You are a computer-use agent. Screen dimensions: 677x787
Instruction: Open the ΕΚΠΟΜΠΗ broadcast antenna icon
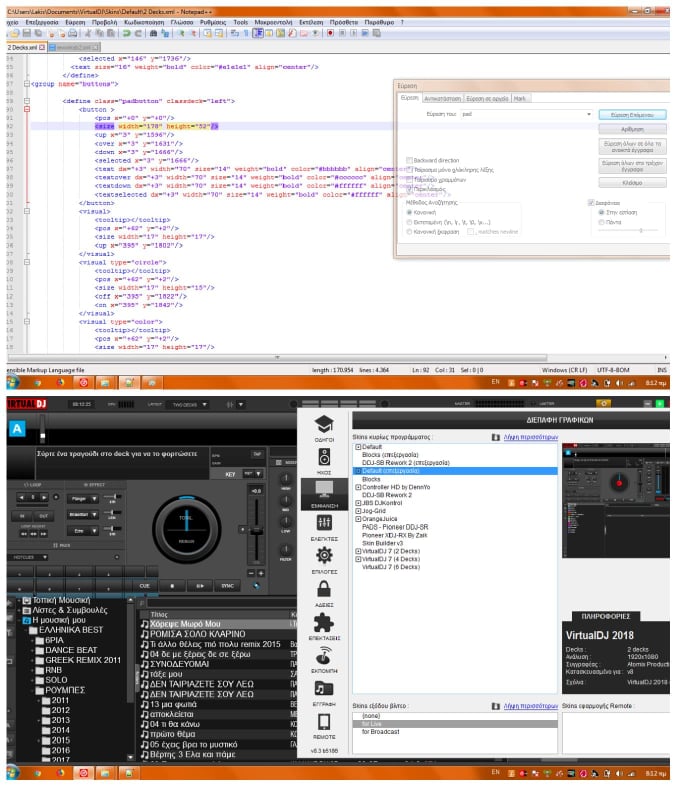point(324,655)
